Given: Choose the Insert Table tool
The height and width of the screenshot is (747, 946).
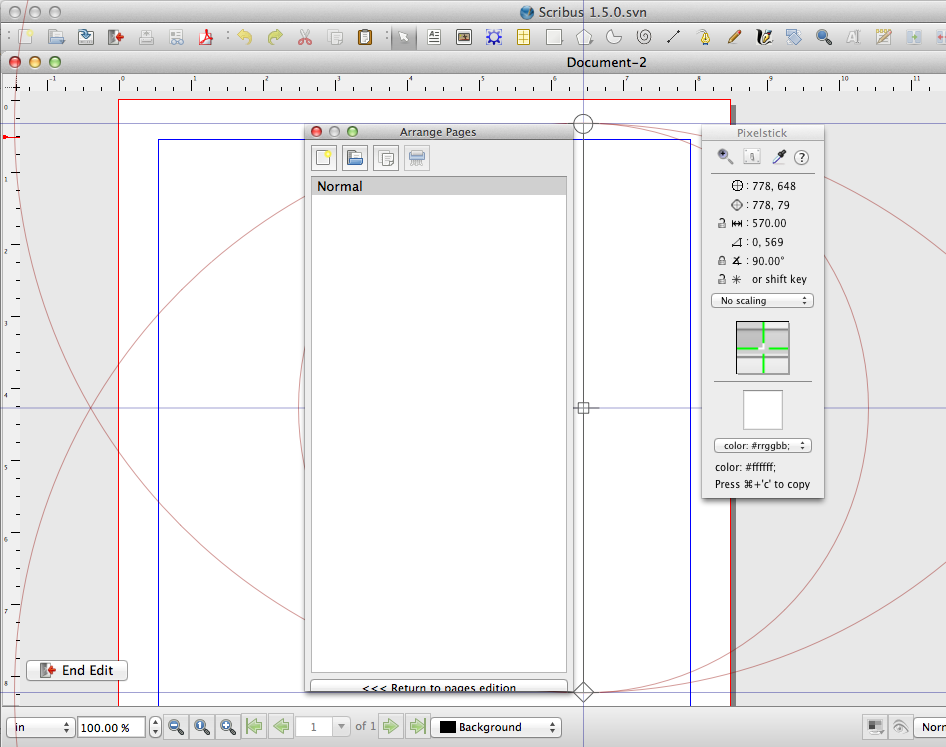Looking at the screenshot, I should (523, 38).
